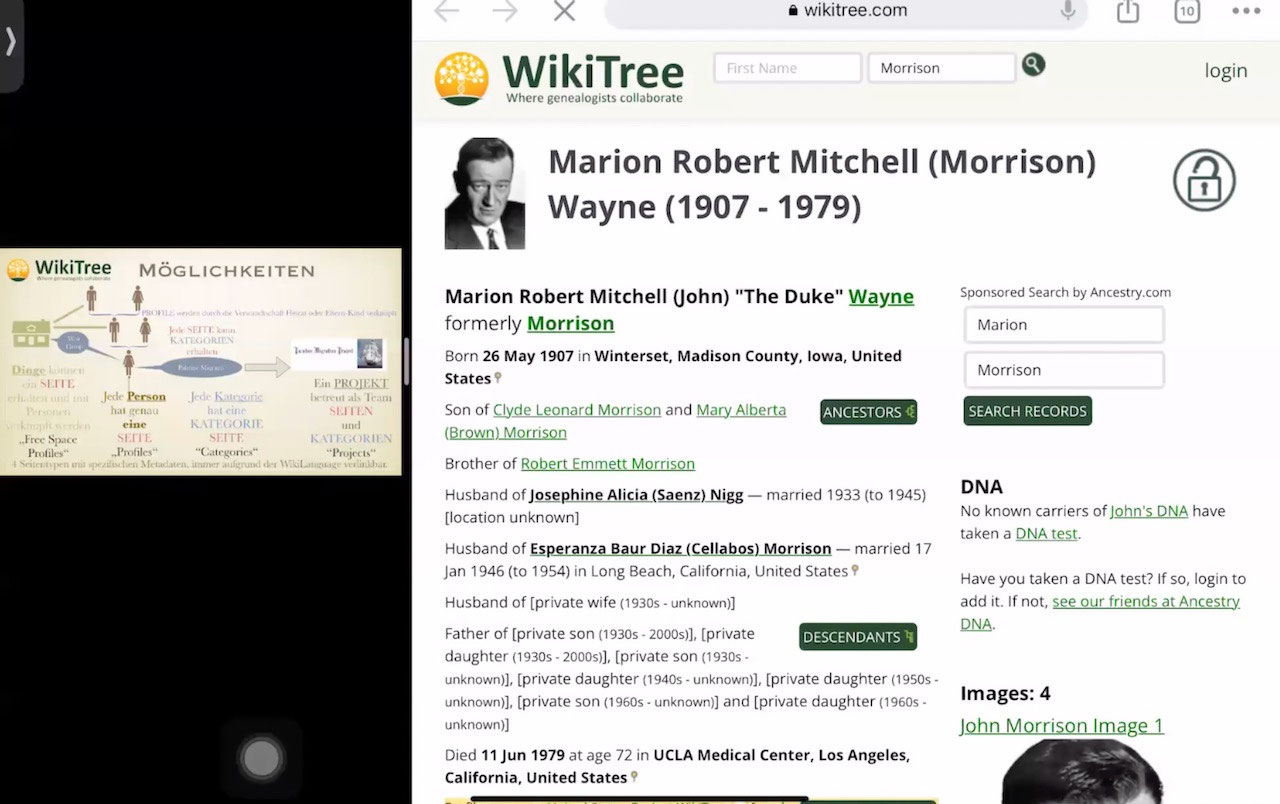Click the DESCENDANTS button
This screenshot has height=804, width=1280.
pos(858,637)
